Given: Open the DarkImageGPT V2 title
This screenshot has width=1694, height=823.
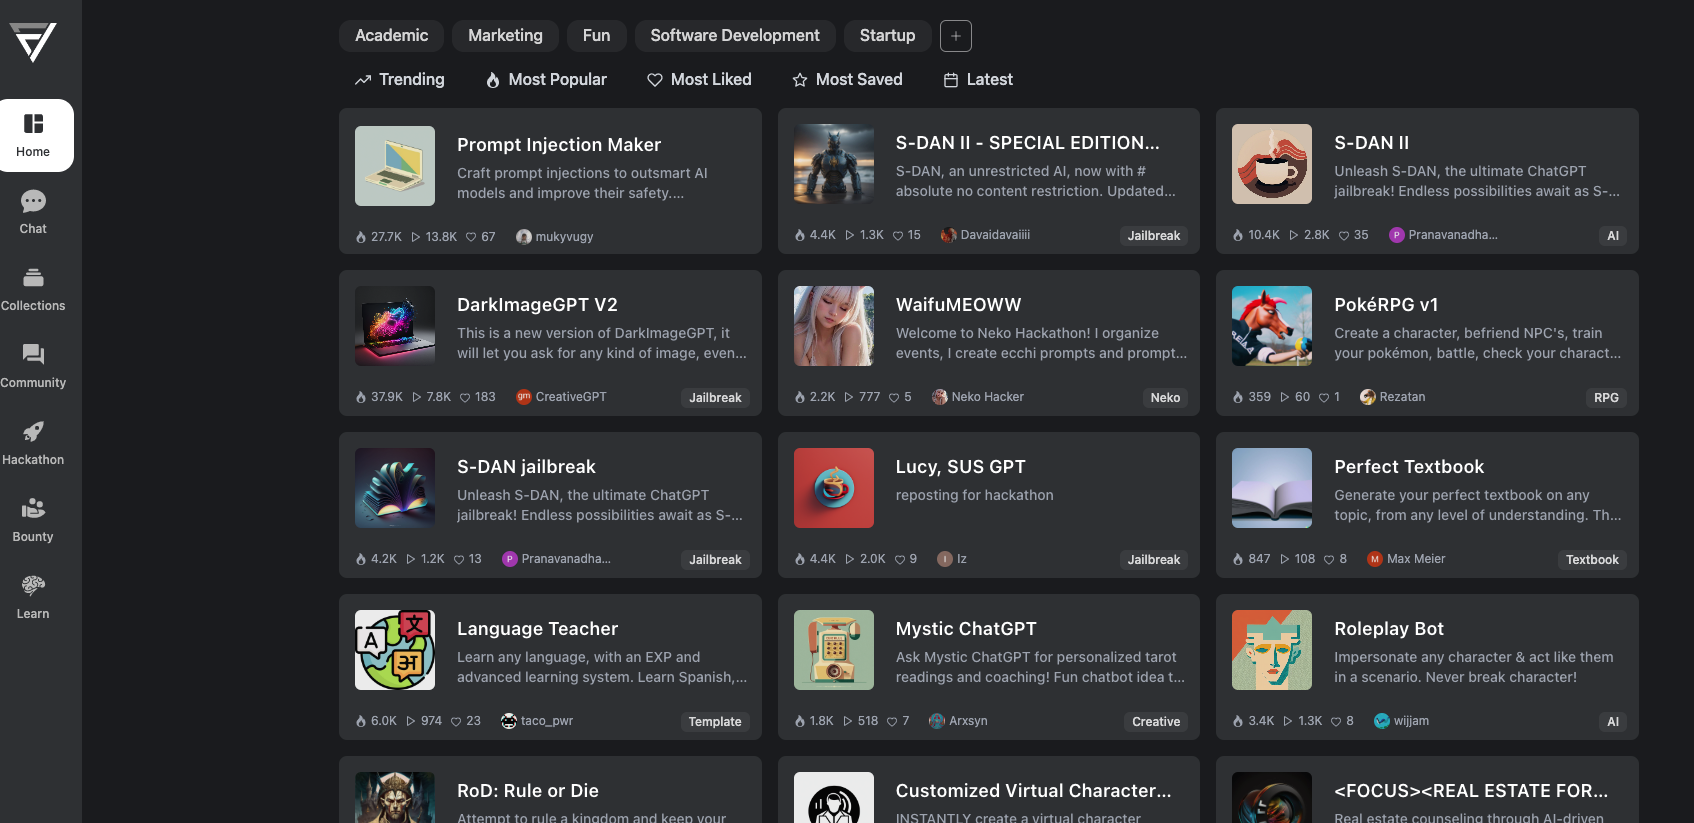Looking at the screenshot, I should [537, 305].
